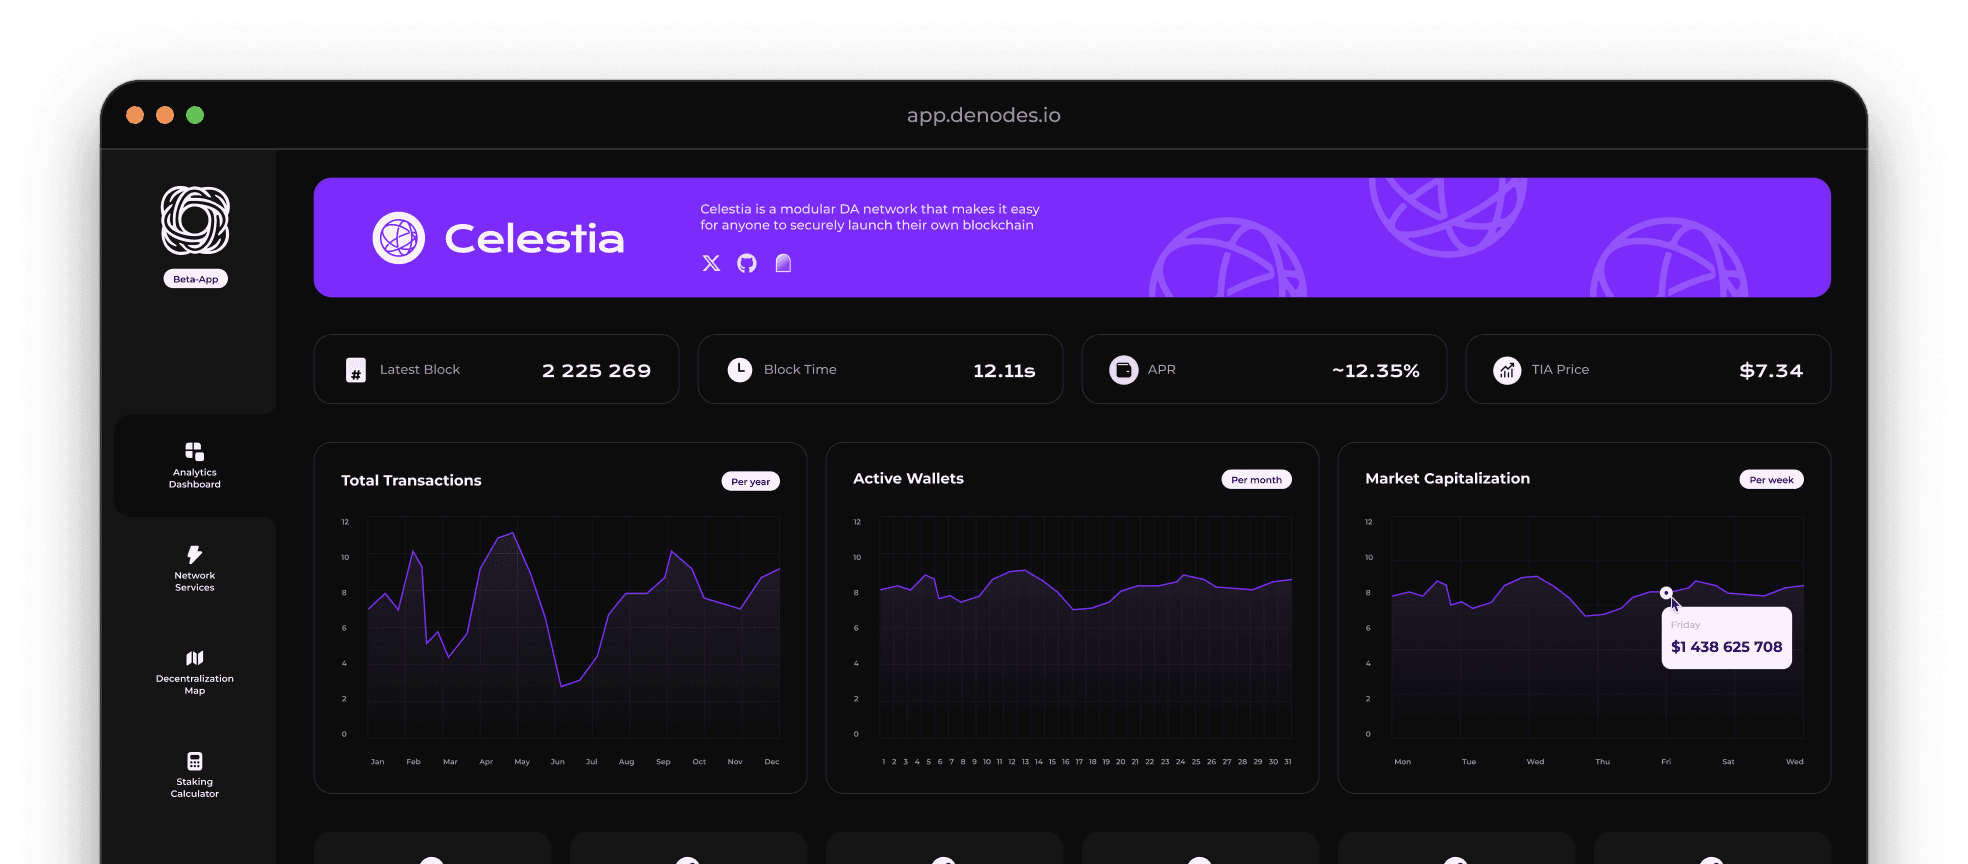Click the $1 438 625 708 tooltip value

[1726, 647]
